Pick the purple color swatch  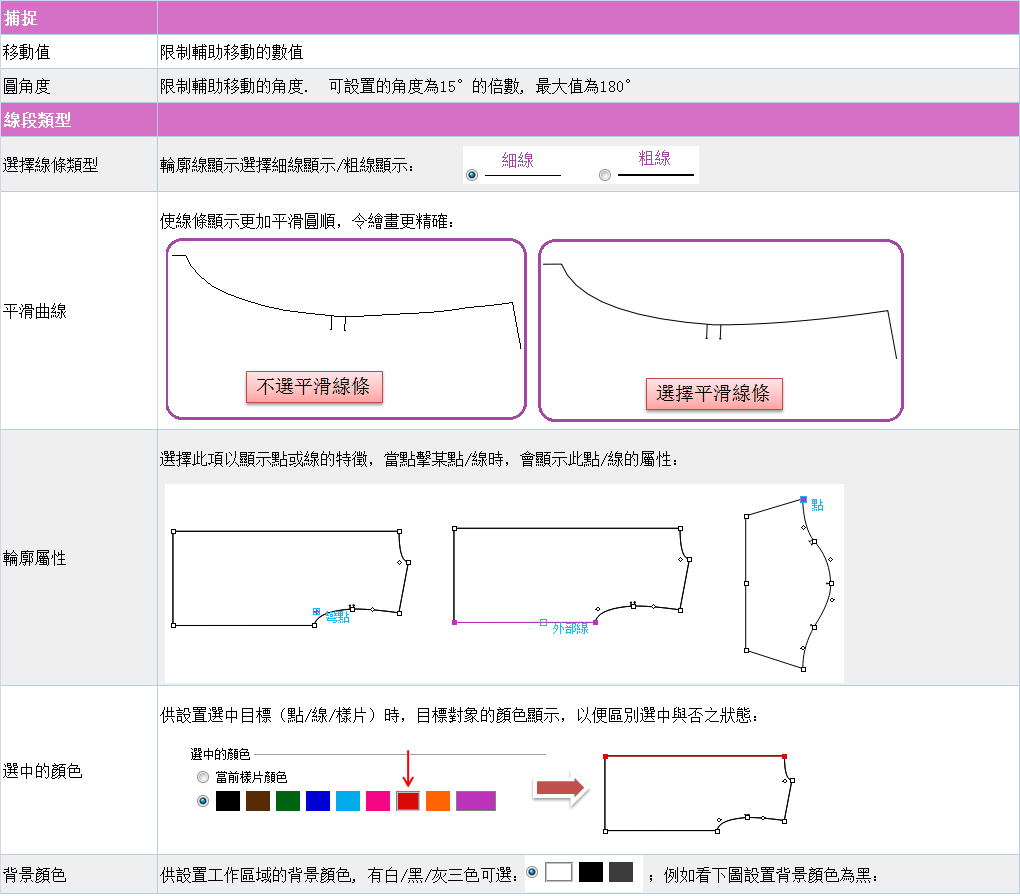pos(475,801)
